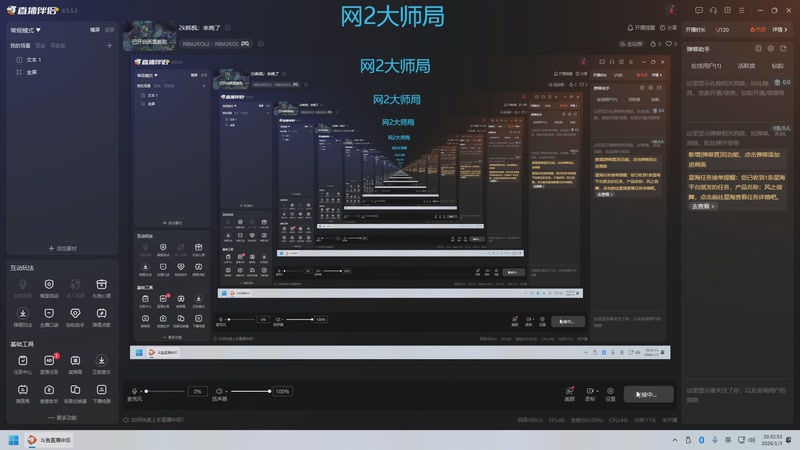Click the Jordan logo avatar at top
Image resolution: width=800 pixels, height=450 pixels.
point(671,10)
